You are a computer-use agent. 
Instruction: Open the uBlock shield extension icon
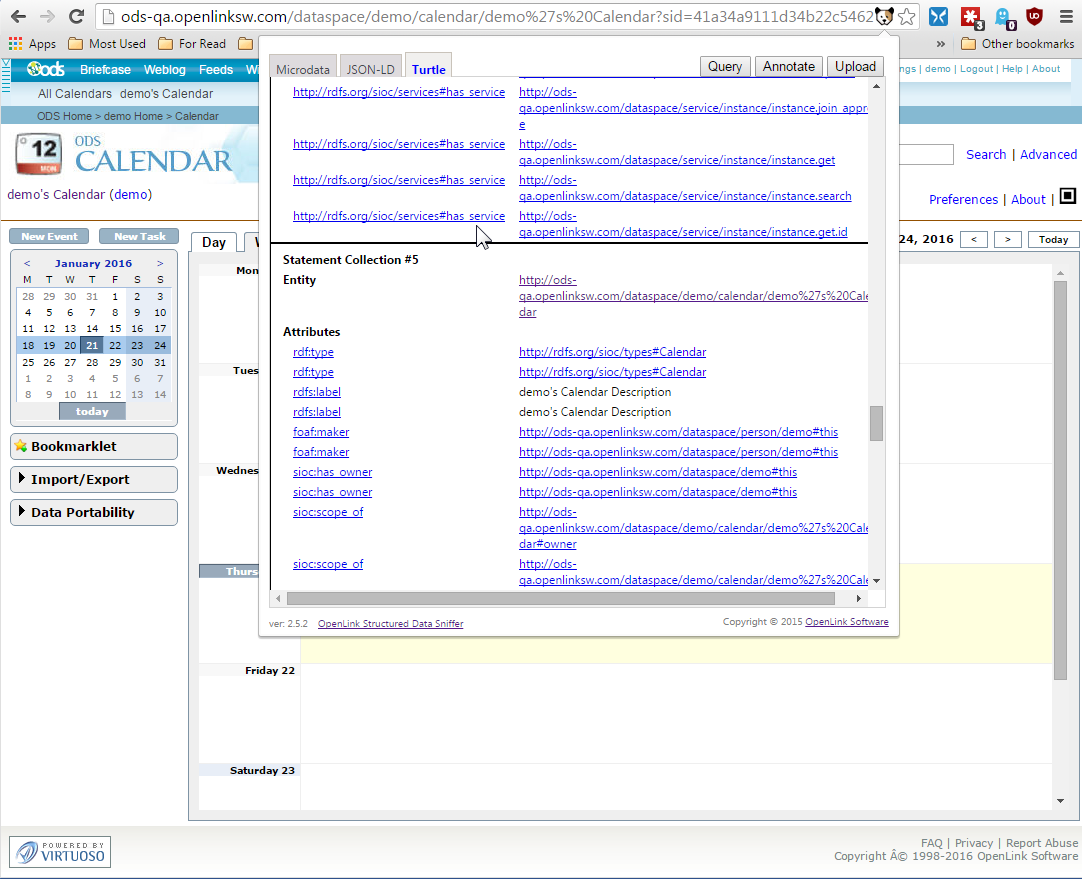click(1034, 16)
